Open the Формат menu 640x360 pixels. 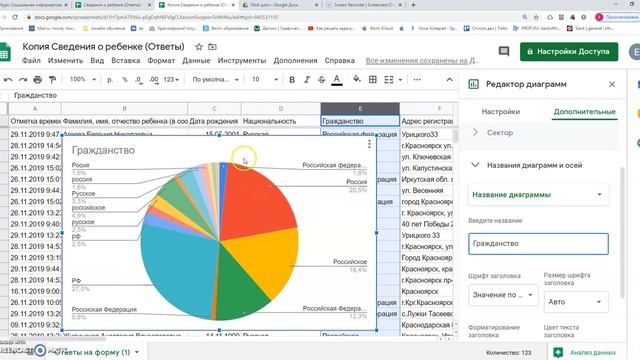161,60
